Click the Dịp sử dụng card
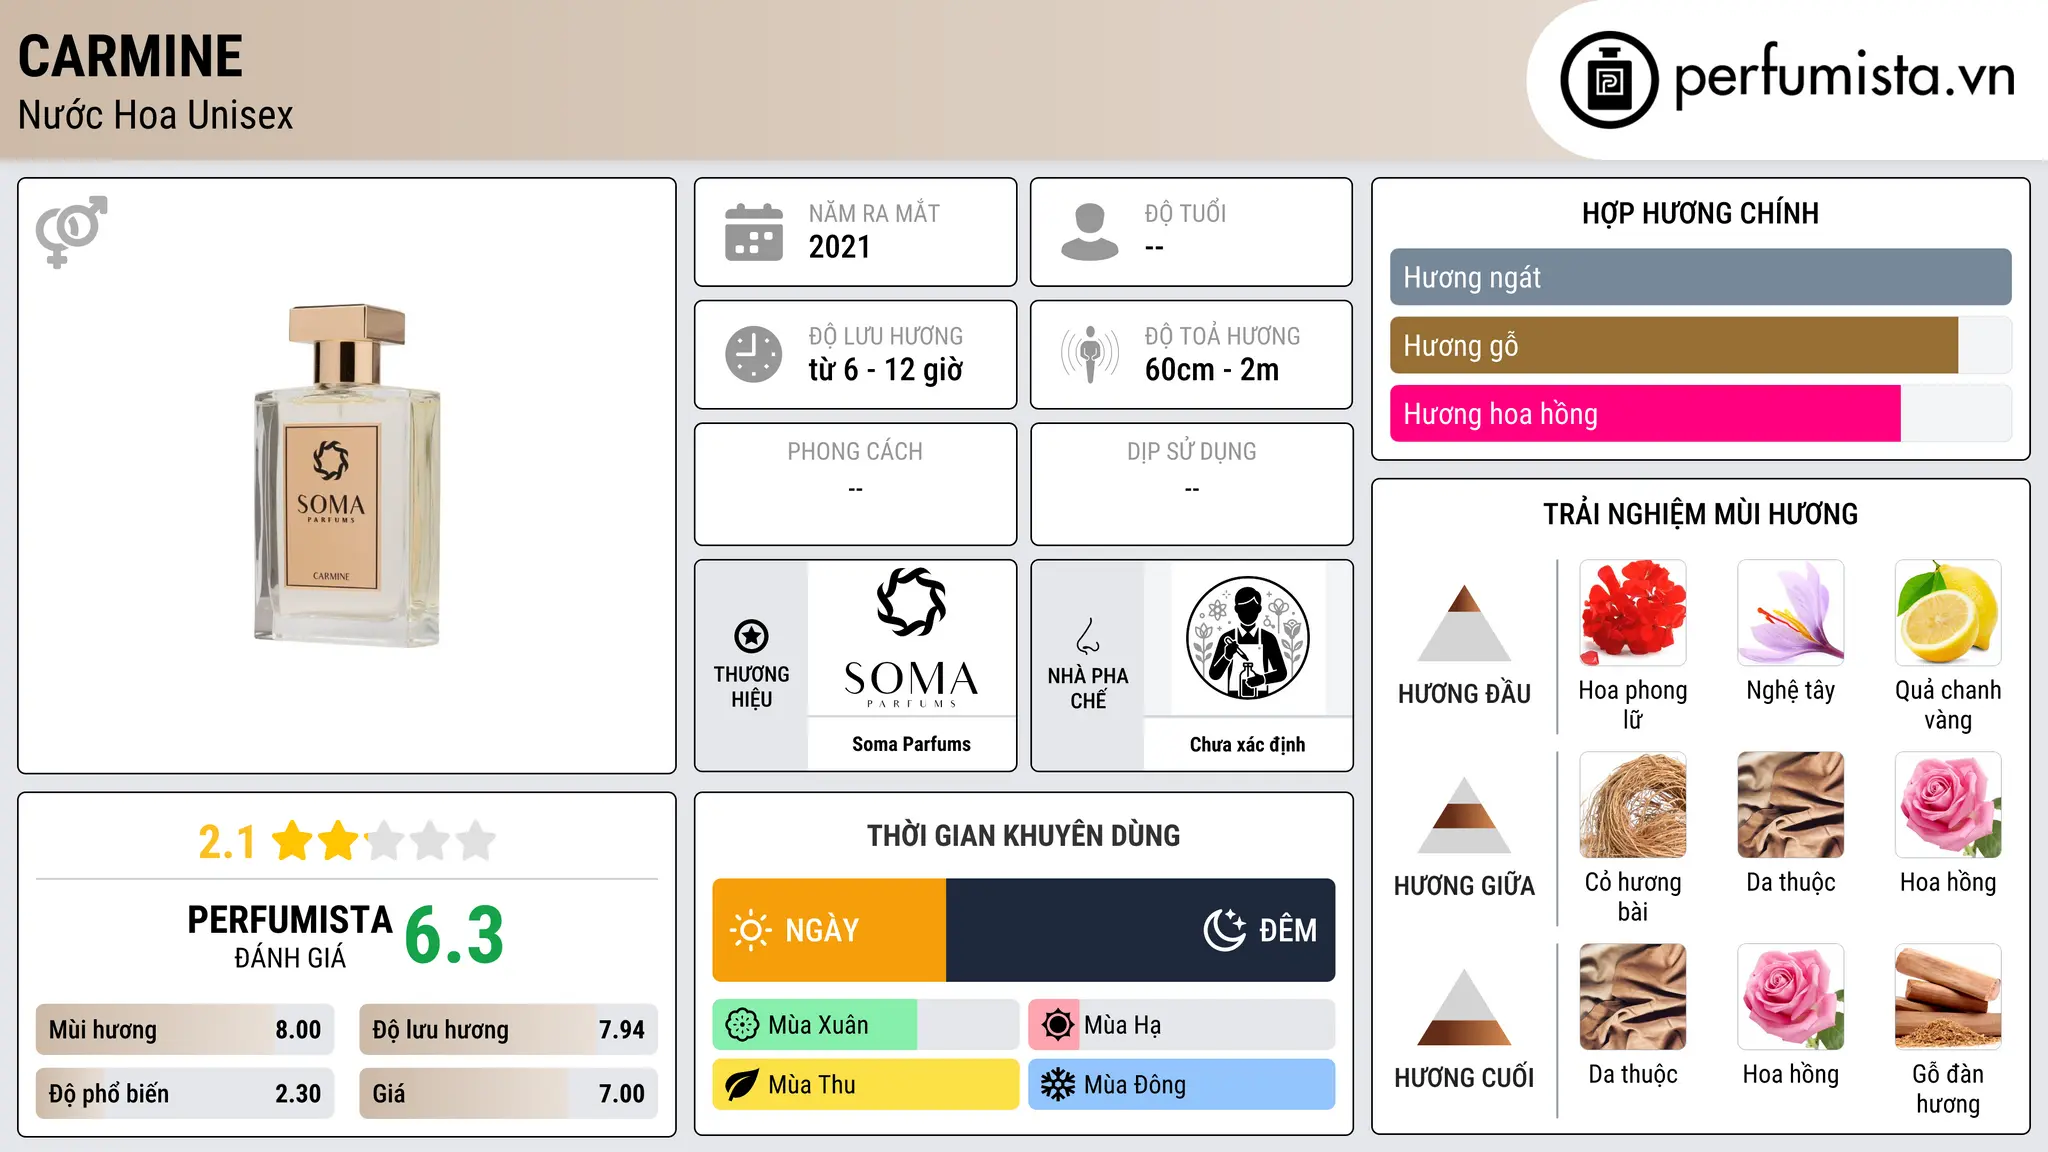Screen dimensions: 2048x1152 [x=1192, y=484]
